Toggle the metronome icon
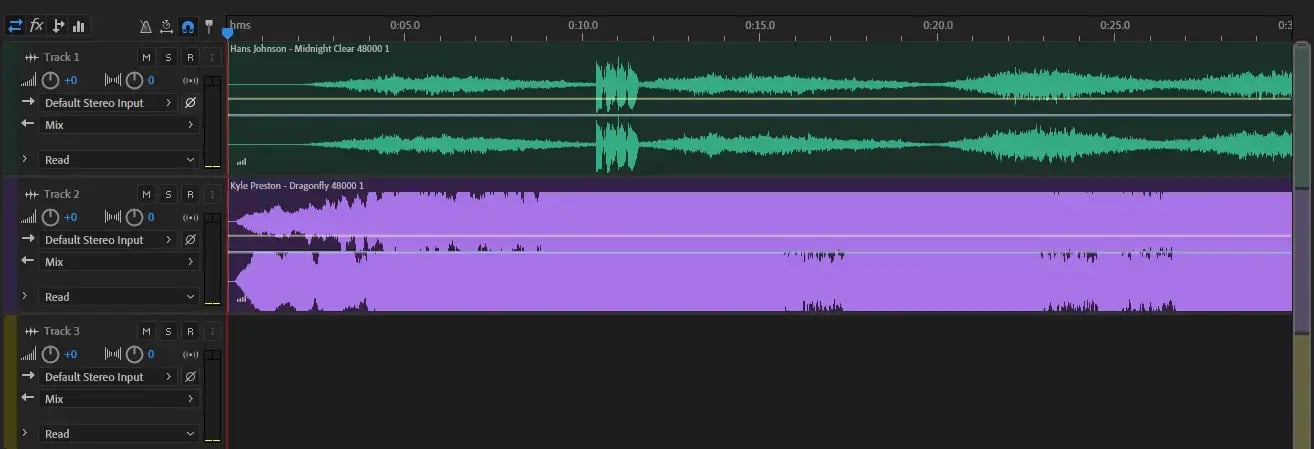The width and height of the screenshot is (1314, 449). click(x=145, y=26)
